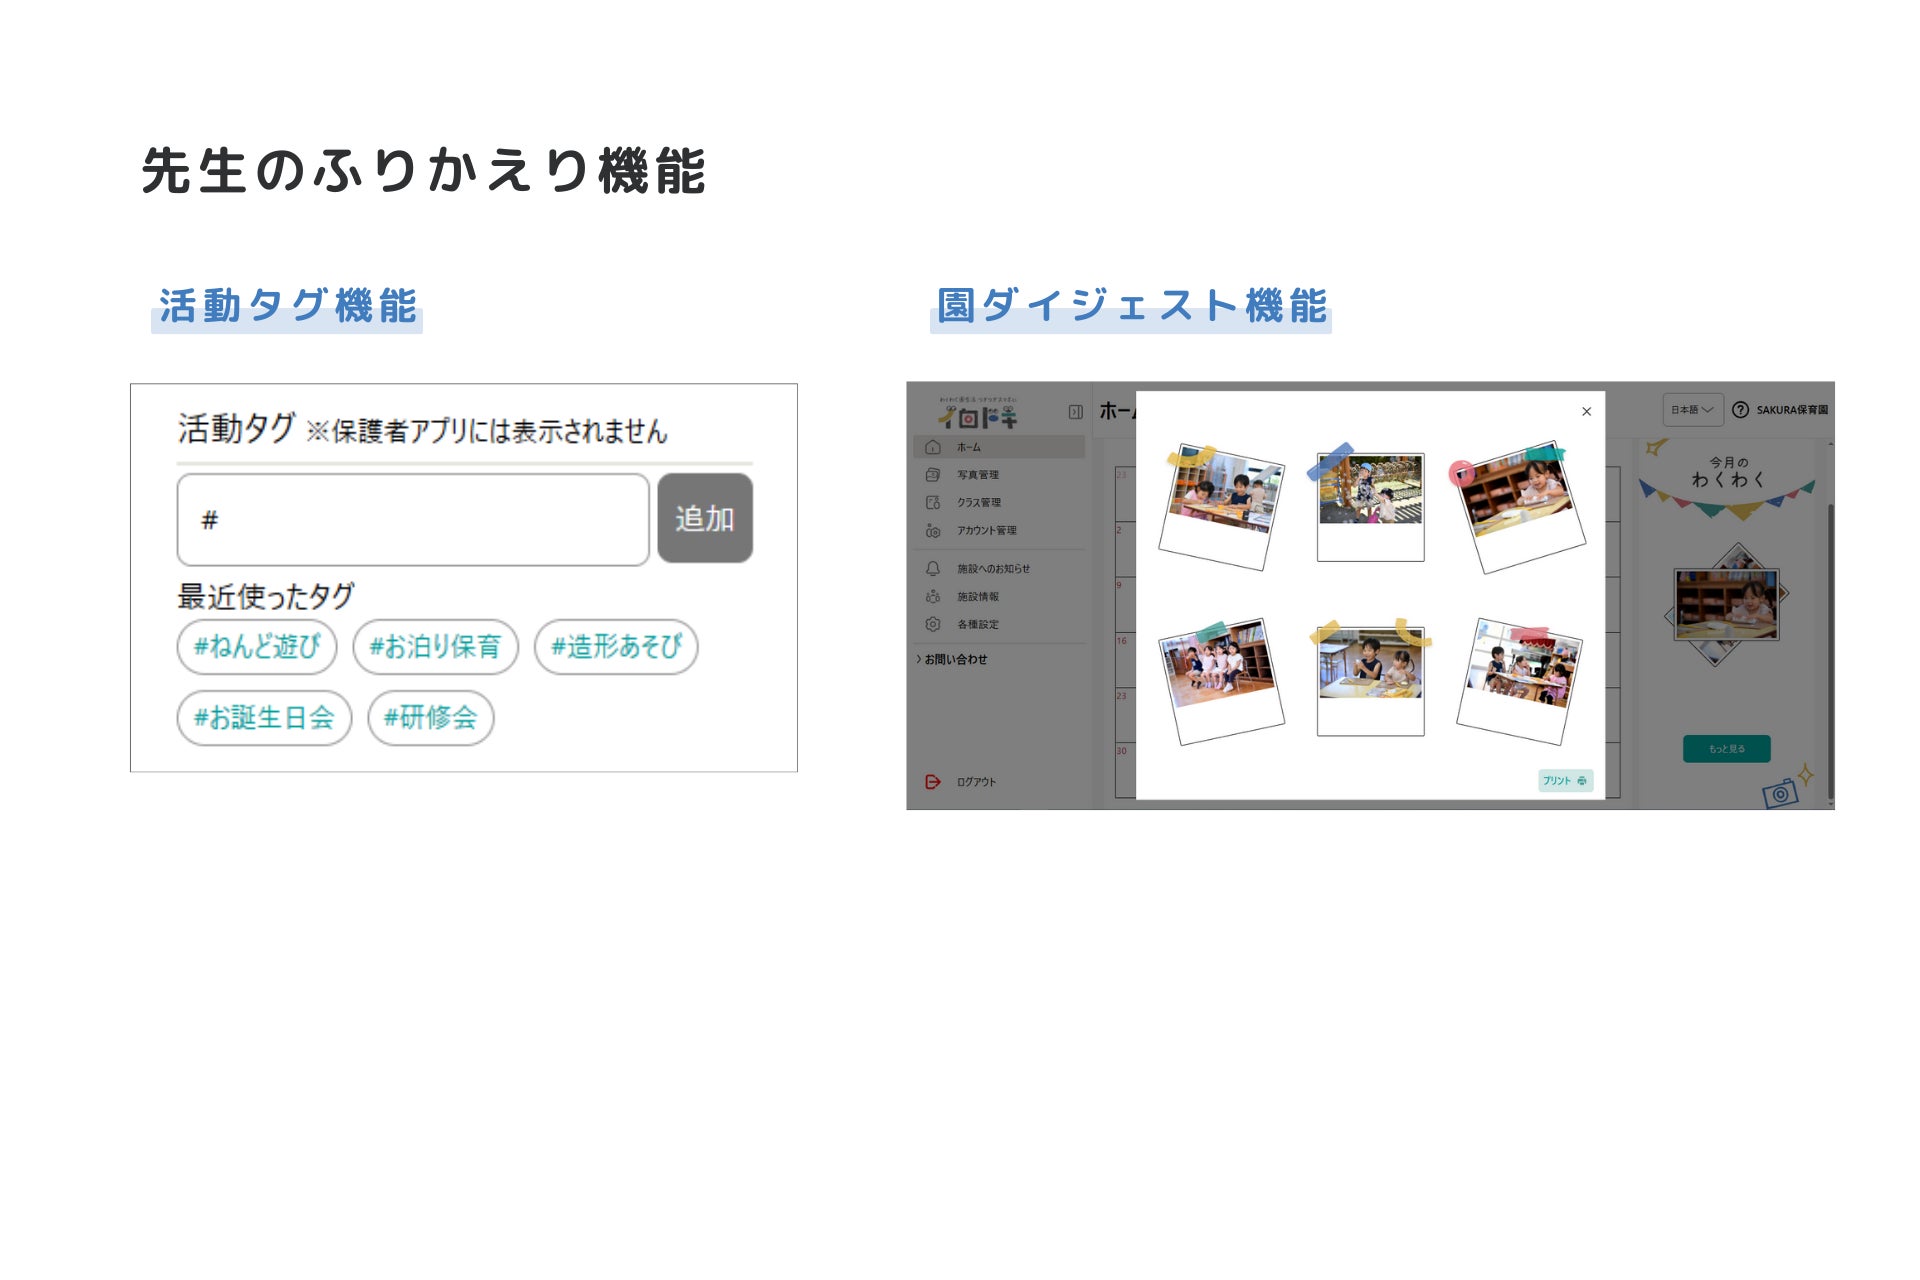Open the 日本語 language dropdown

point(1692,410)
